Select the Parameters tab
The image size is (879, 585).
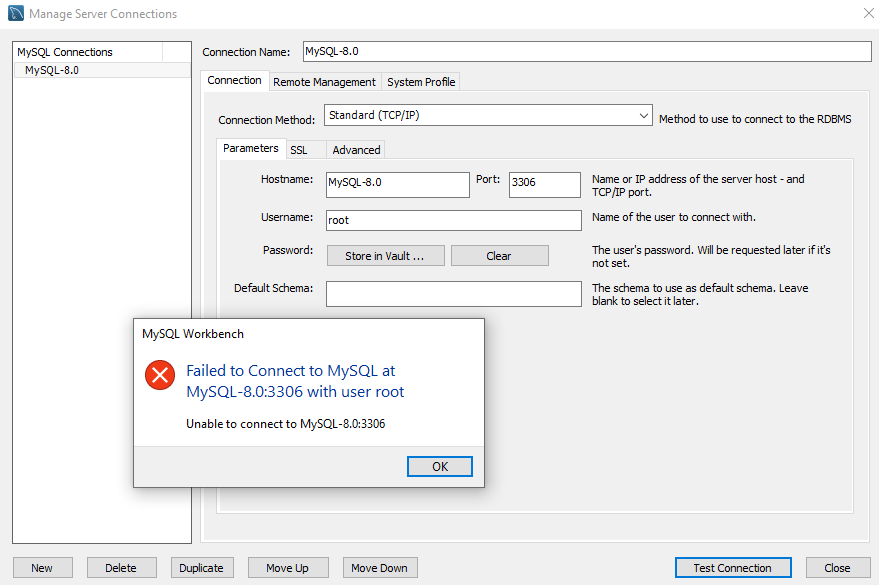point(251,148)
